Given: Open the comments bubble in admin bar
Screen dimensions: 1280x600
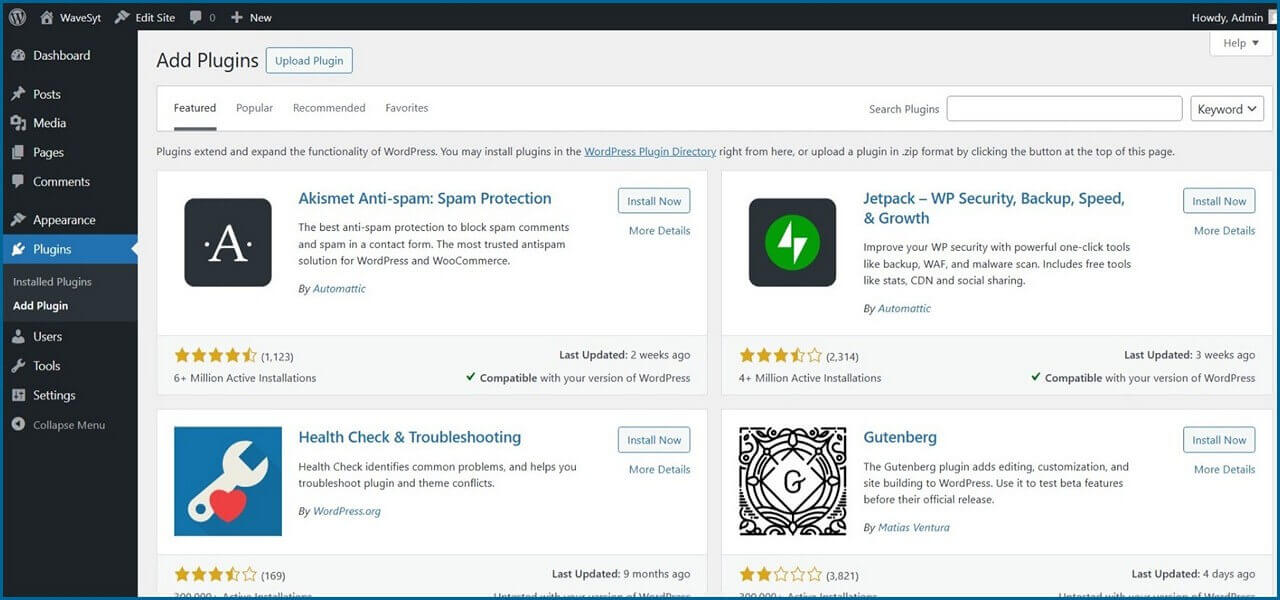Looking at the screenshot, I should (x=202, y=17).
